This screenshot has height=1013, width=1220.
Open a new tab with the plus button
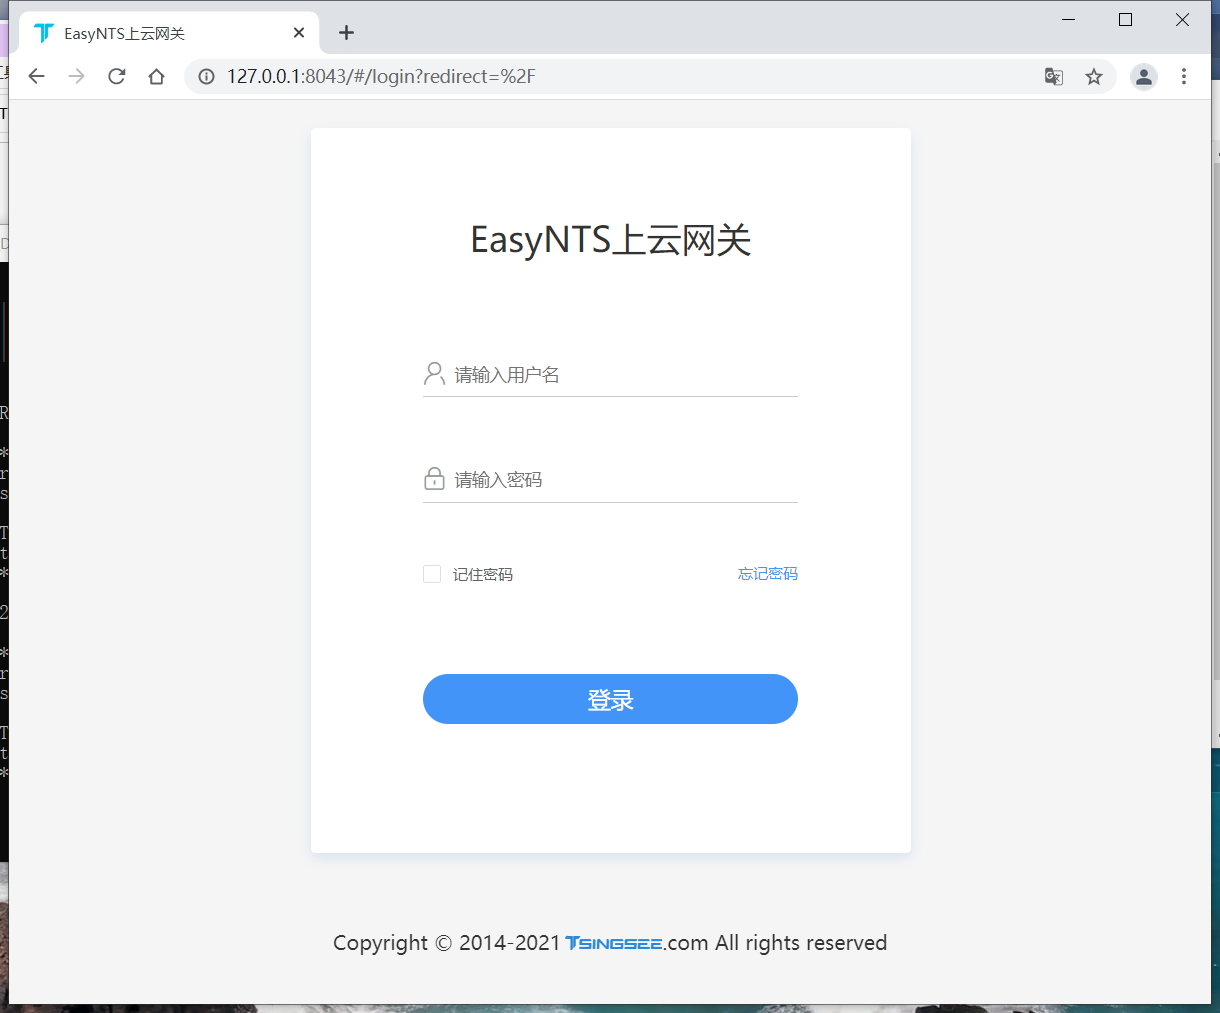(346, 33)
